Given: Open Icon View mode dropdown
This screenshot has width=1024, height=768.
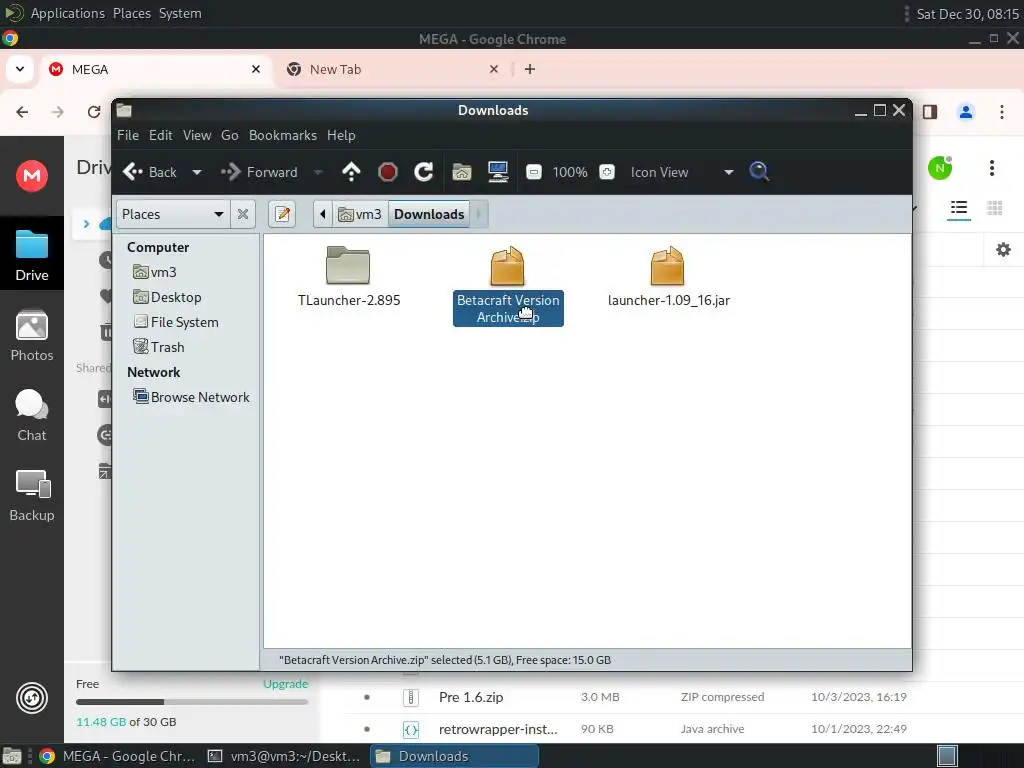Looking at the screenshot, I should click(x=681, y=172).
